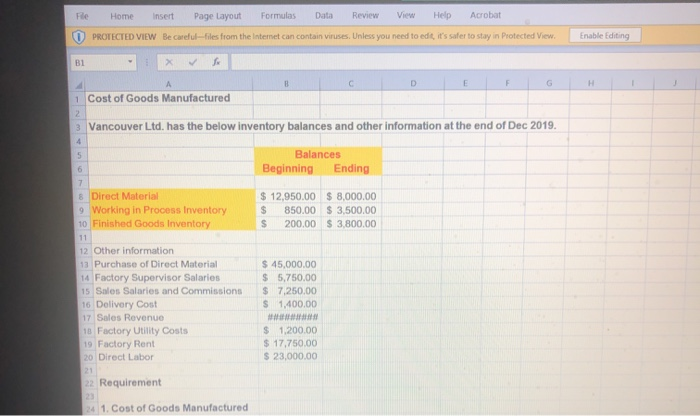This screenshot has height=416, width=700.
Task: Click the $8,000.00 ending balance cell
Action: (351, 196)
